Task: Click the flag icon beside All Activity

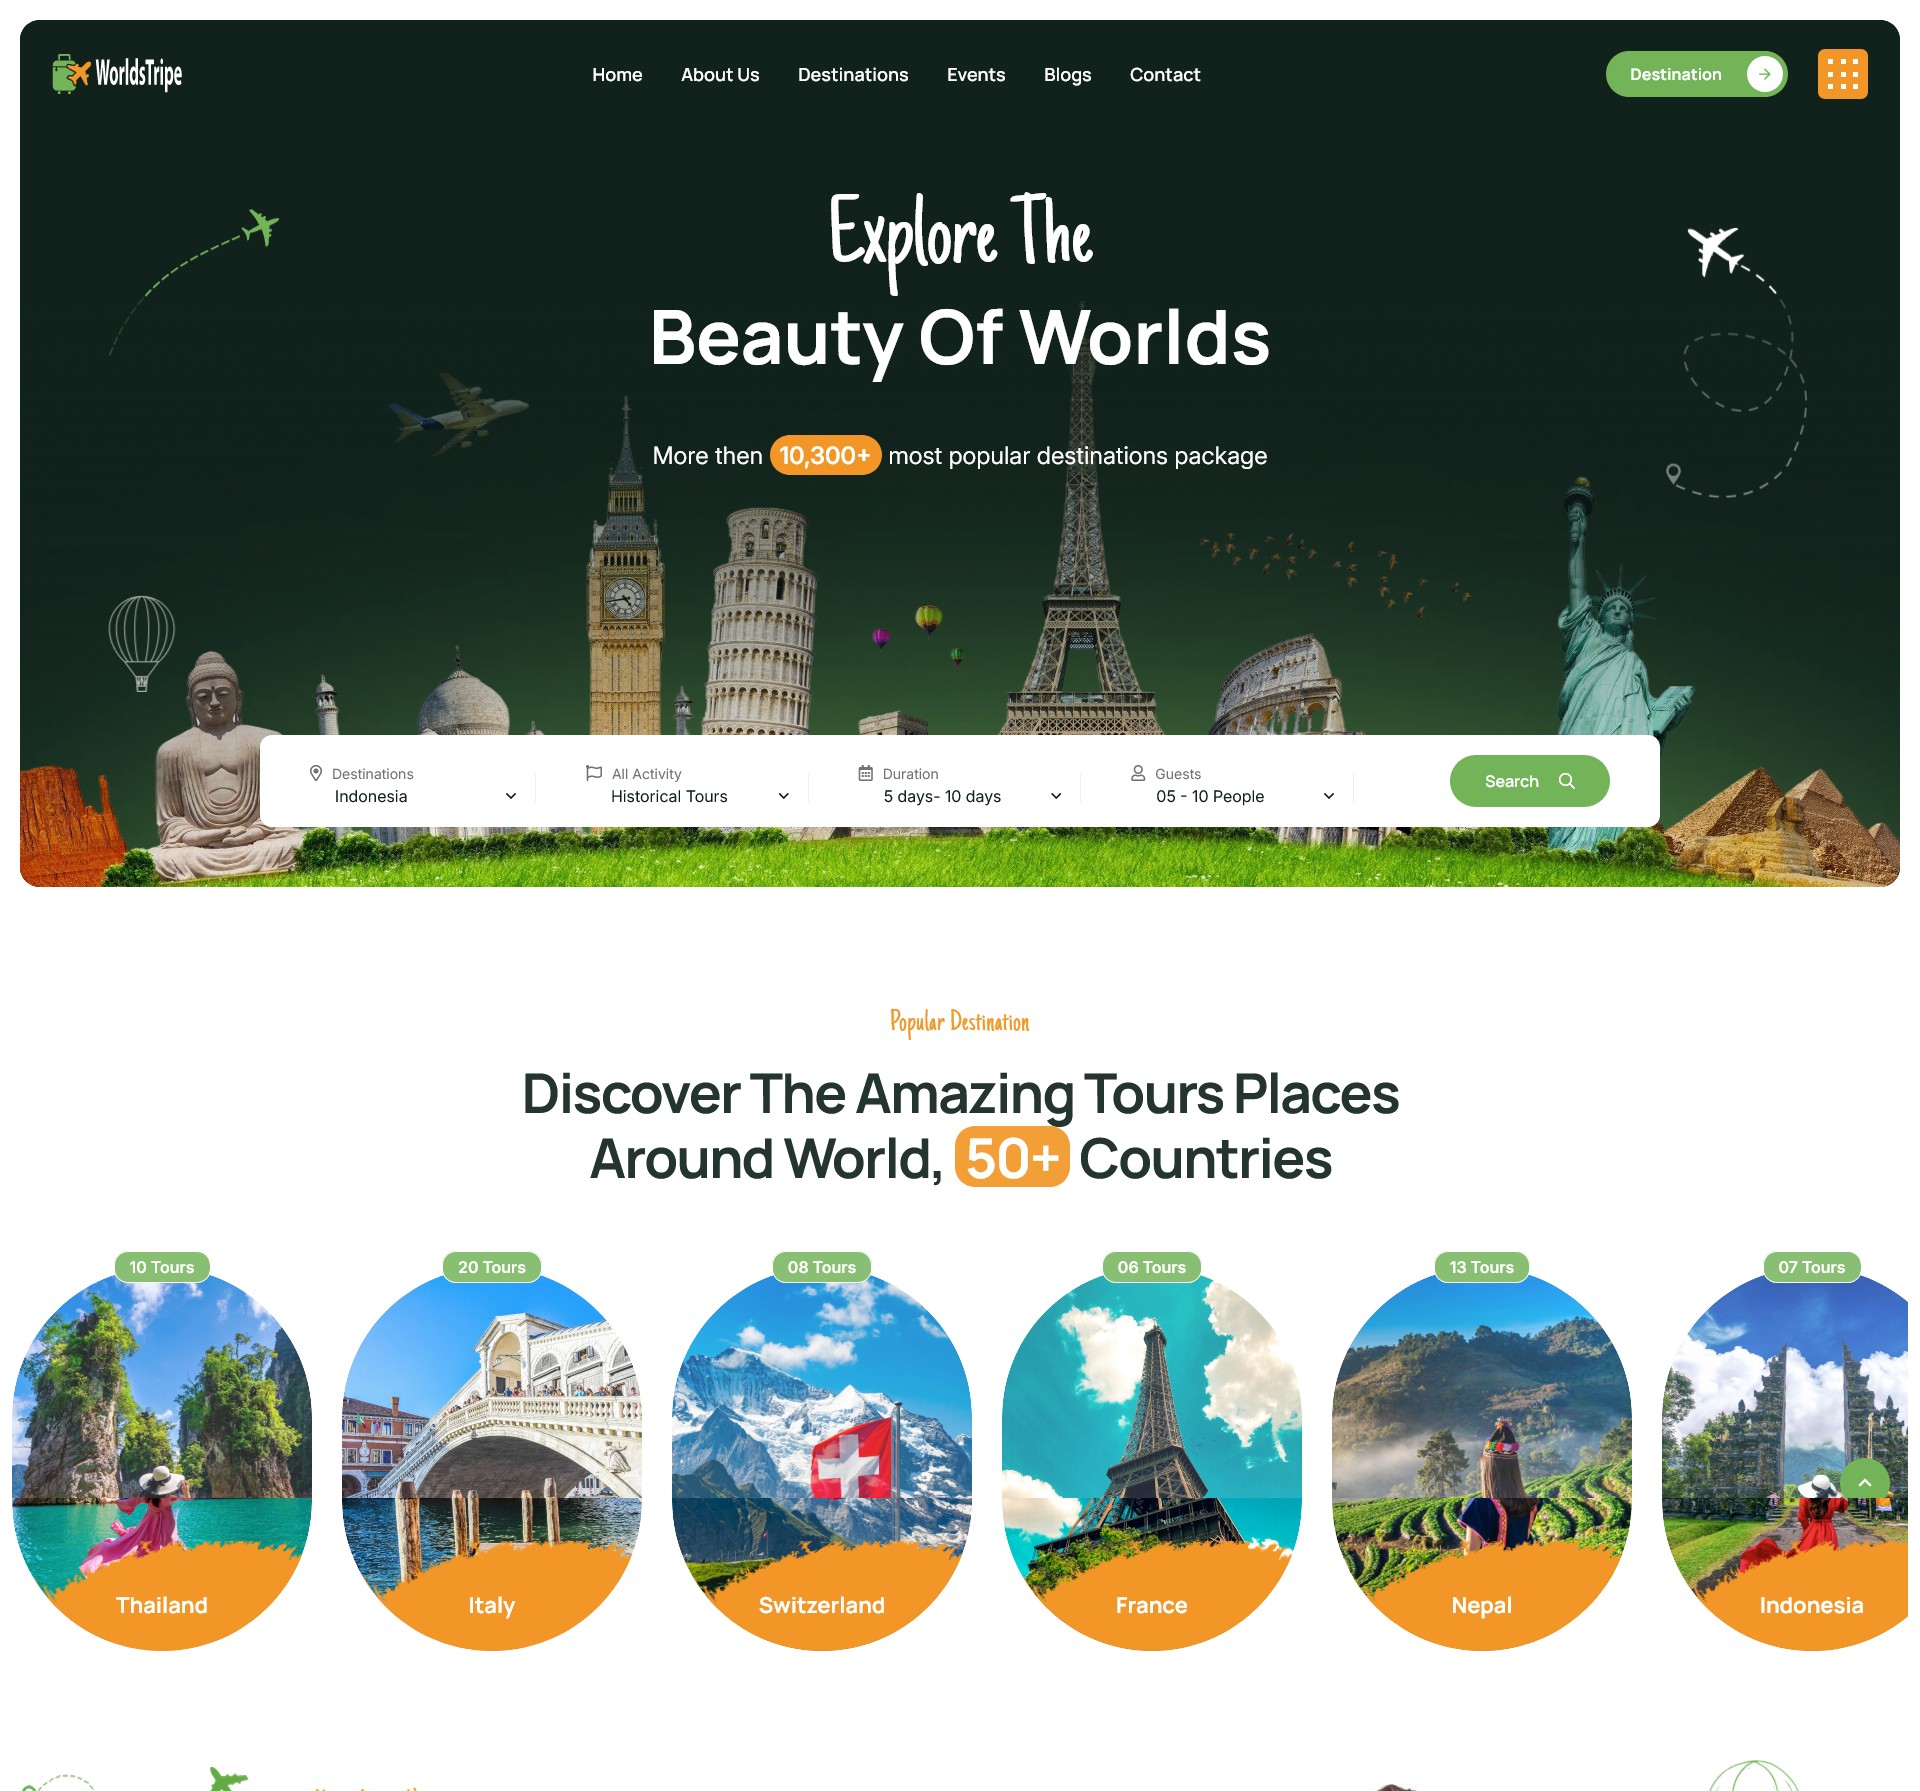Action: coord(594,773)
